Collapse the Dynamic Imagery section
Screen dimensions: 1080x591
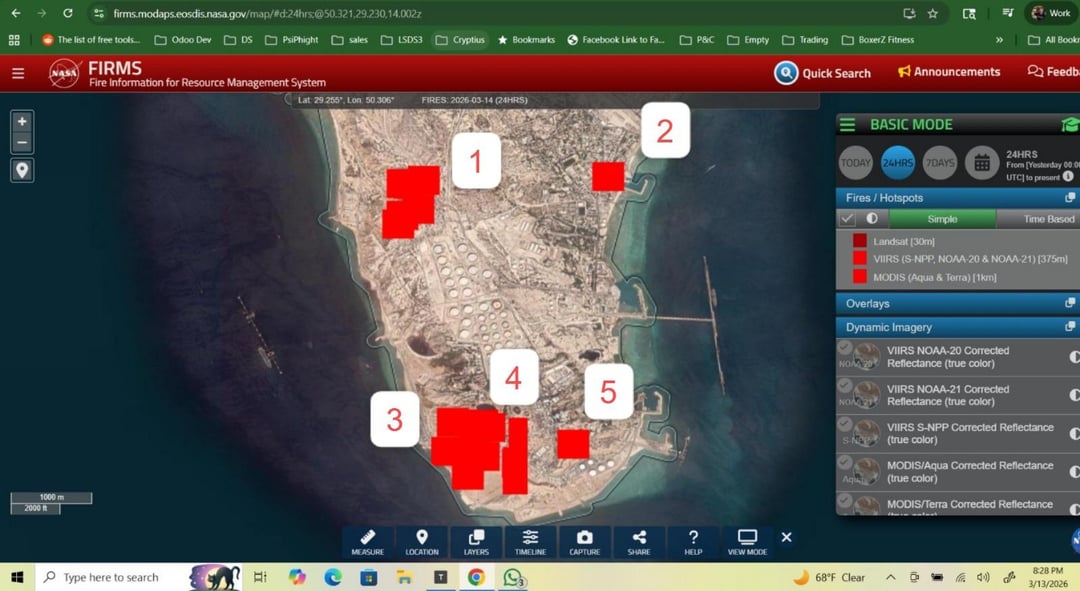click(x=1069, y=327)
